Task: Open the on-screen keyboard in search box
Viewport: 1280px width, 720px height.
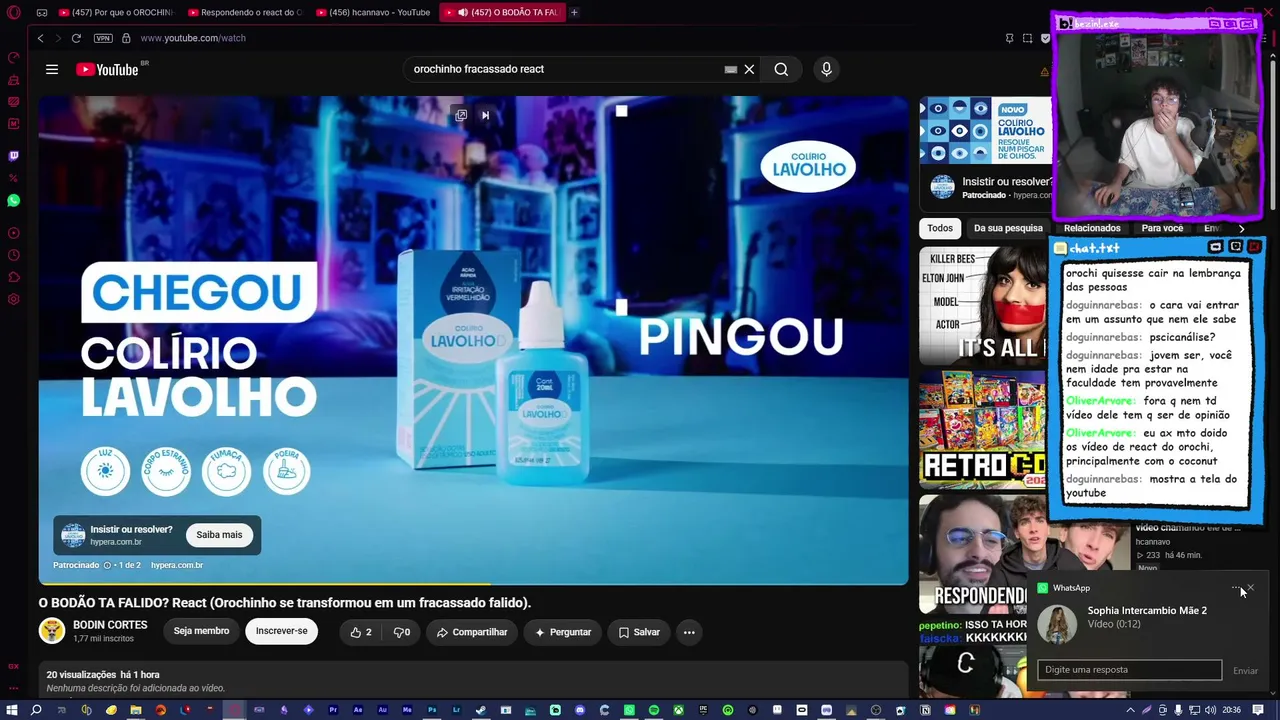Action: point(731,69)
